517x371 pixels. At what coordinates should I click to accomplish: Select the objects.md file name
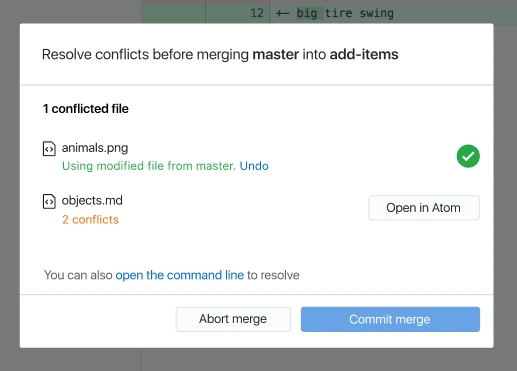pyautogui.click(x=92, y=200)
